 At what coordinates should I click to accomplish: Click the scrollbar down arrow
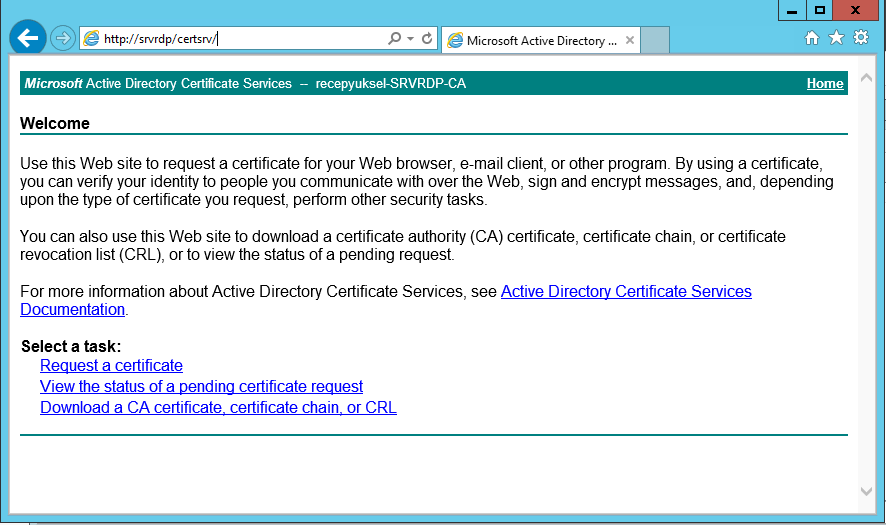tap(866, 491)
